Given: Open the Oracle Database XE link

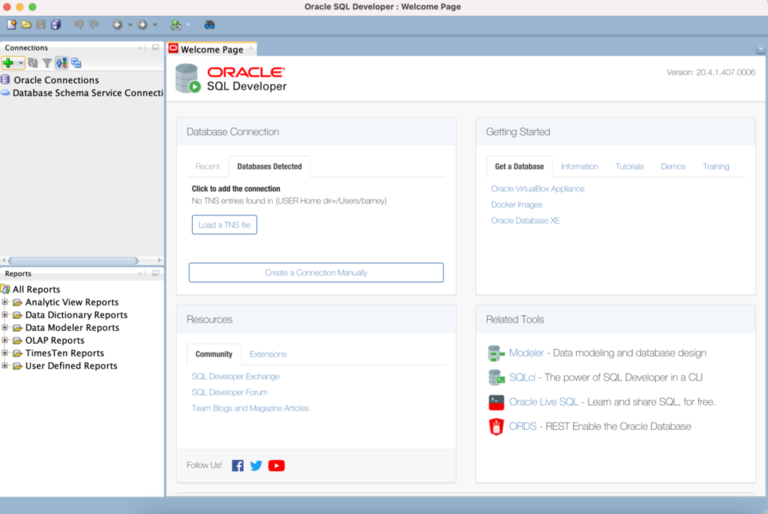Looking at the screenshot, I should [525, 220].
